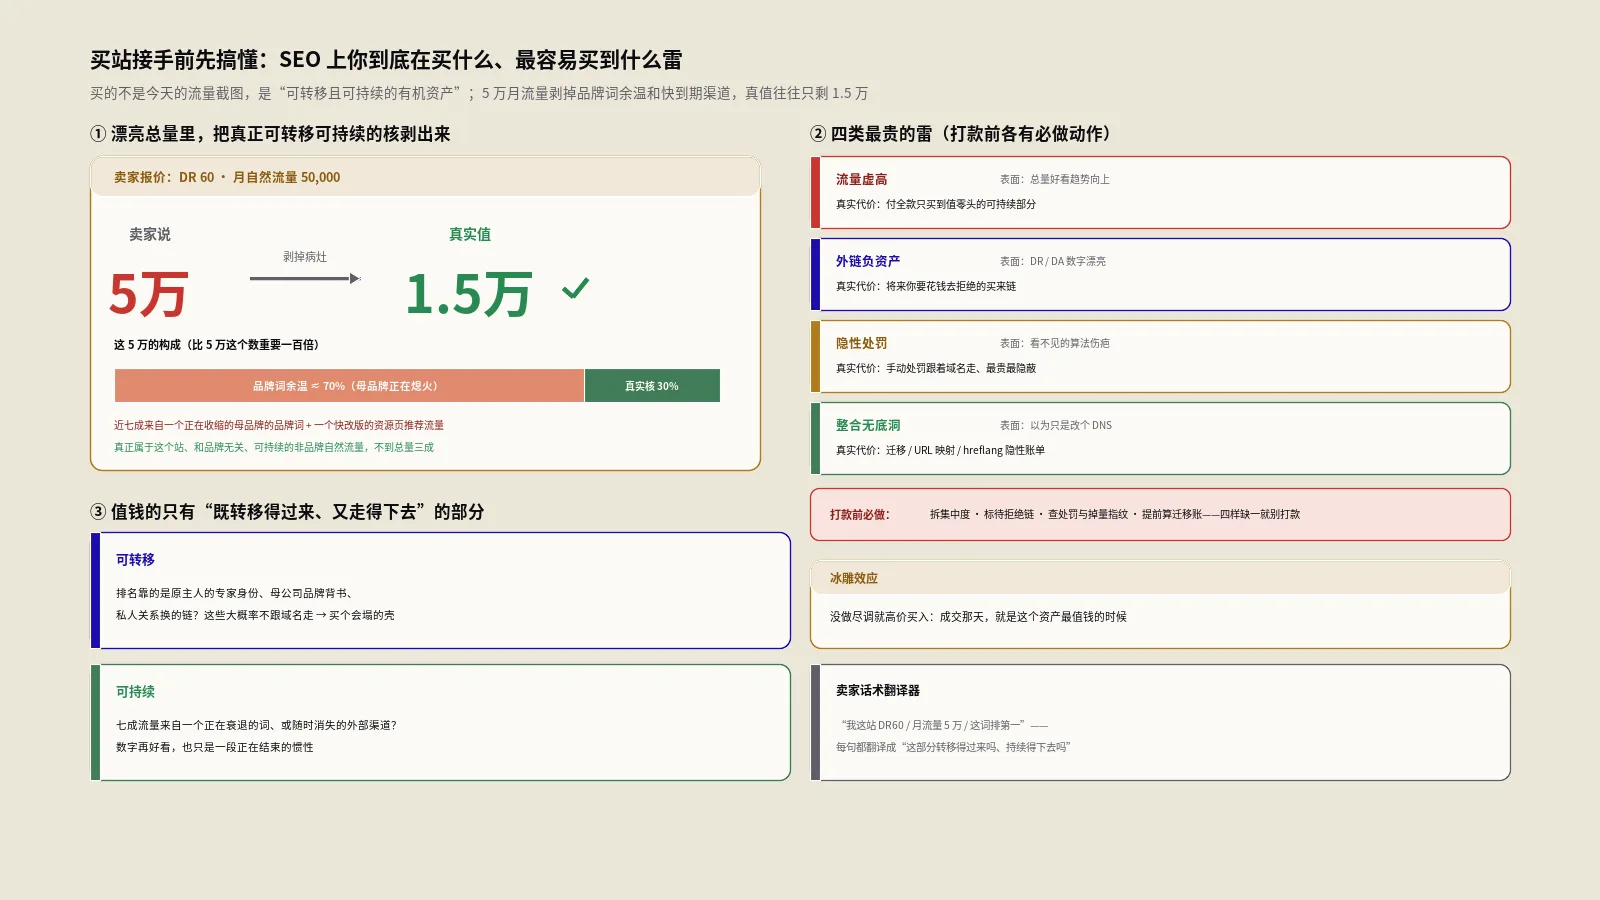
Task: Click the green 真实核 30% bar segment
Action: [x=652, y=386]
